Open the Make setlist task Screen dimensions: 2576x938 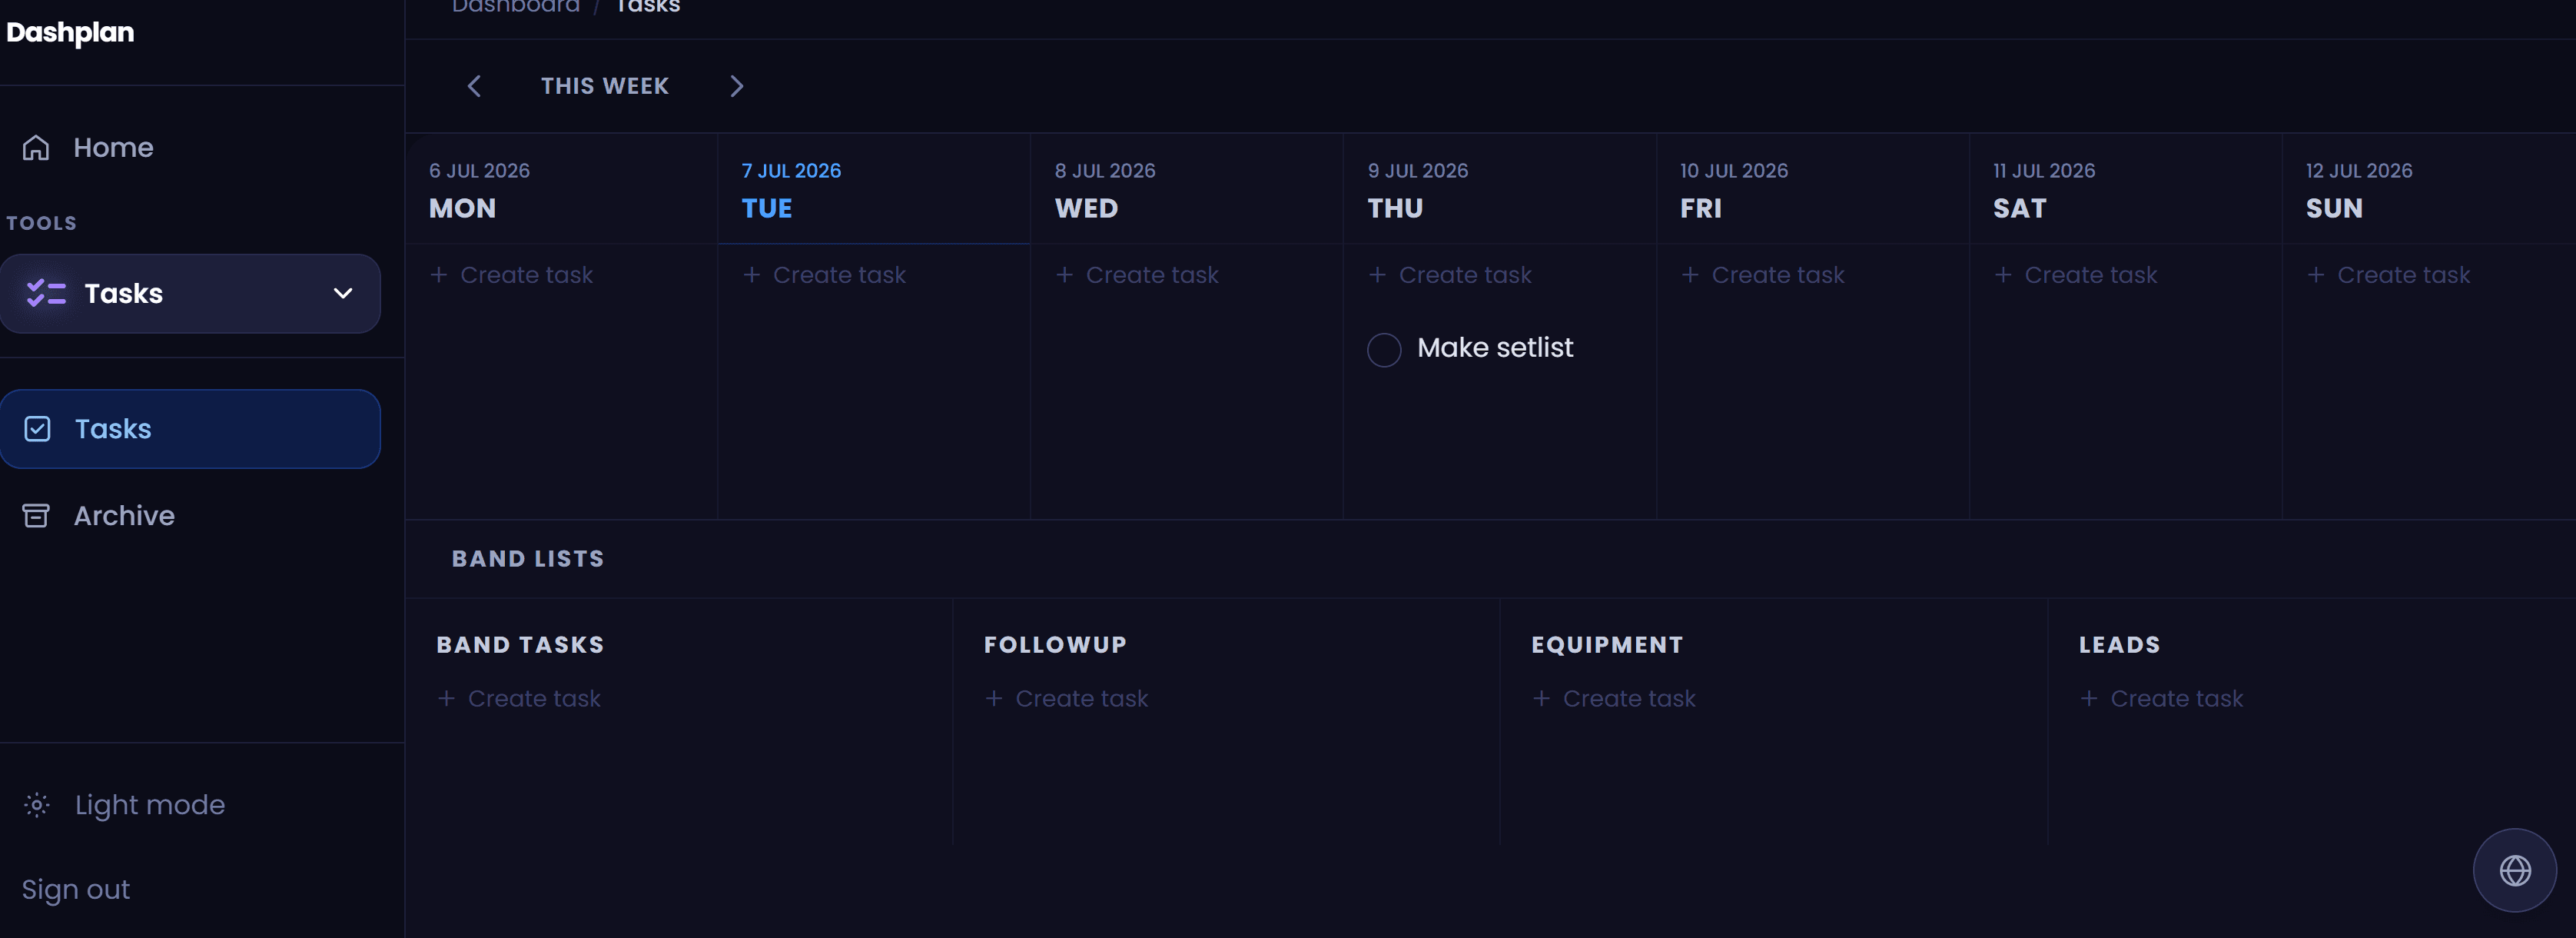[x=1495, y=348]
